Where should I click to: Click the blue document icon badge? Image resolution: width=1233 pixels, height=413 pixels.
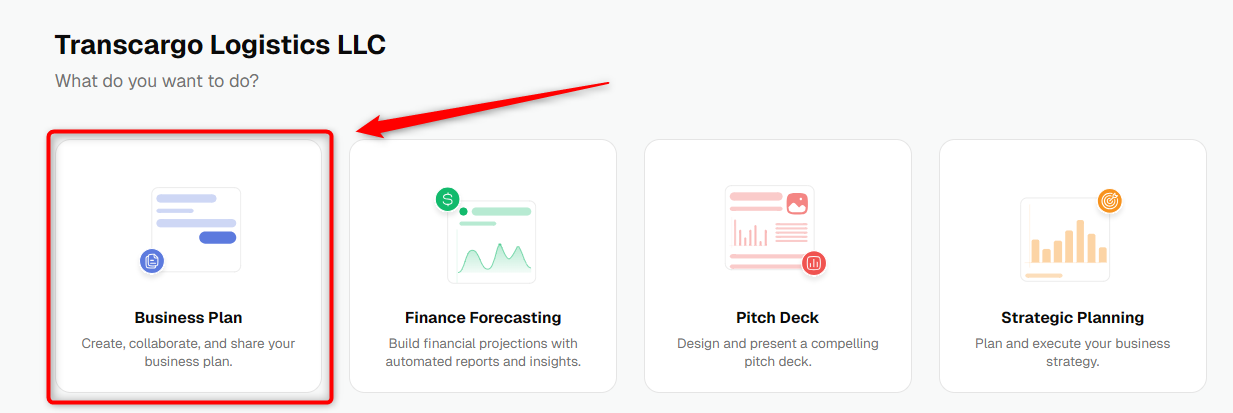152,262
